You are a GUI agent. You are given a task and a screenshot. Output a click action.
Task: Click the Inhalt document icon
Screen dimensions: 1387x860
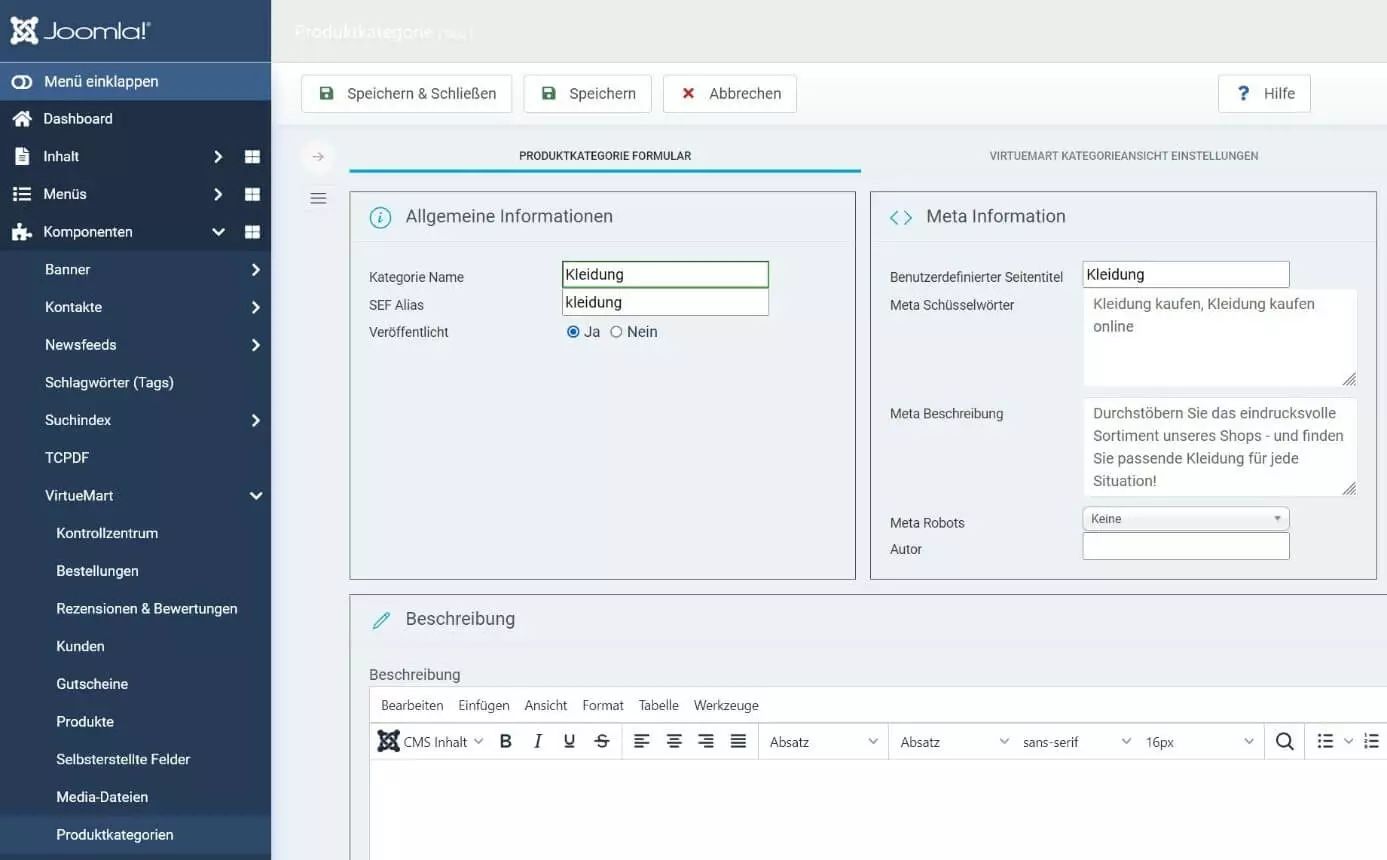[x=21, y=157]
